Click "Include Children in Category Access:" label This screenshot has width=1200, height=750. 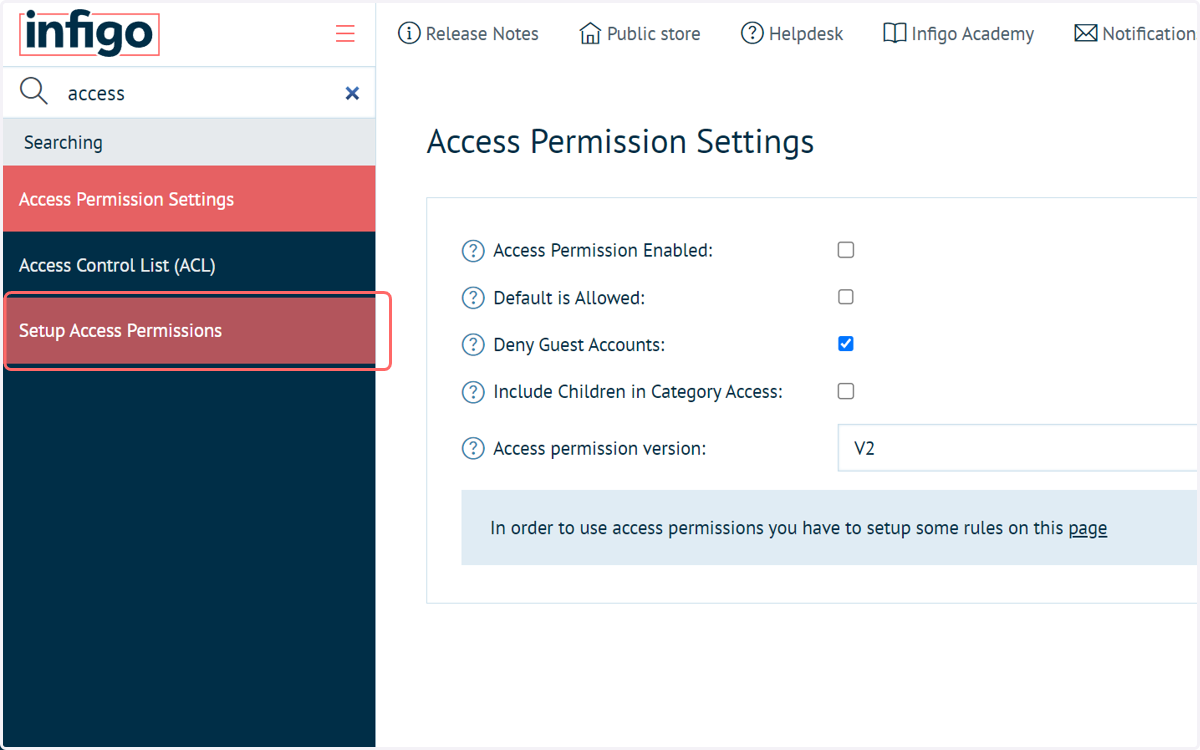[638, 392]
